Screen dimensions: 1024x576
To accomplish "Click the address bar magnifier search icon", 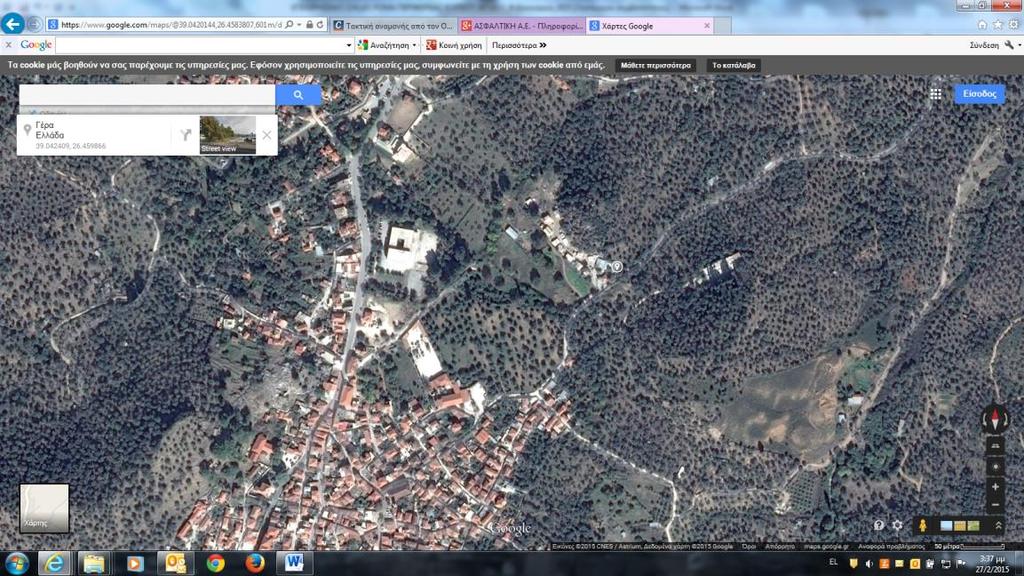I will point(289,25).
